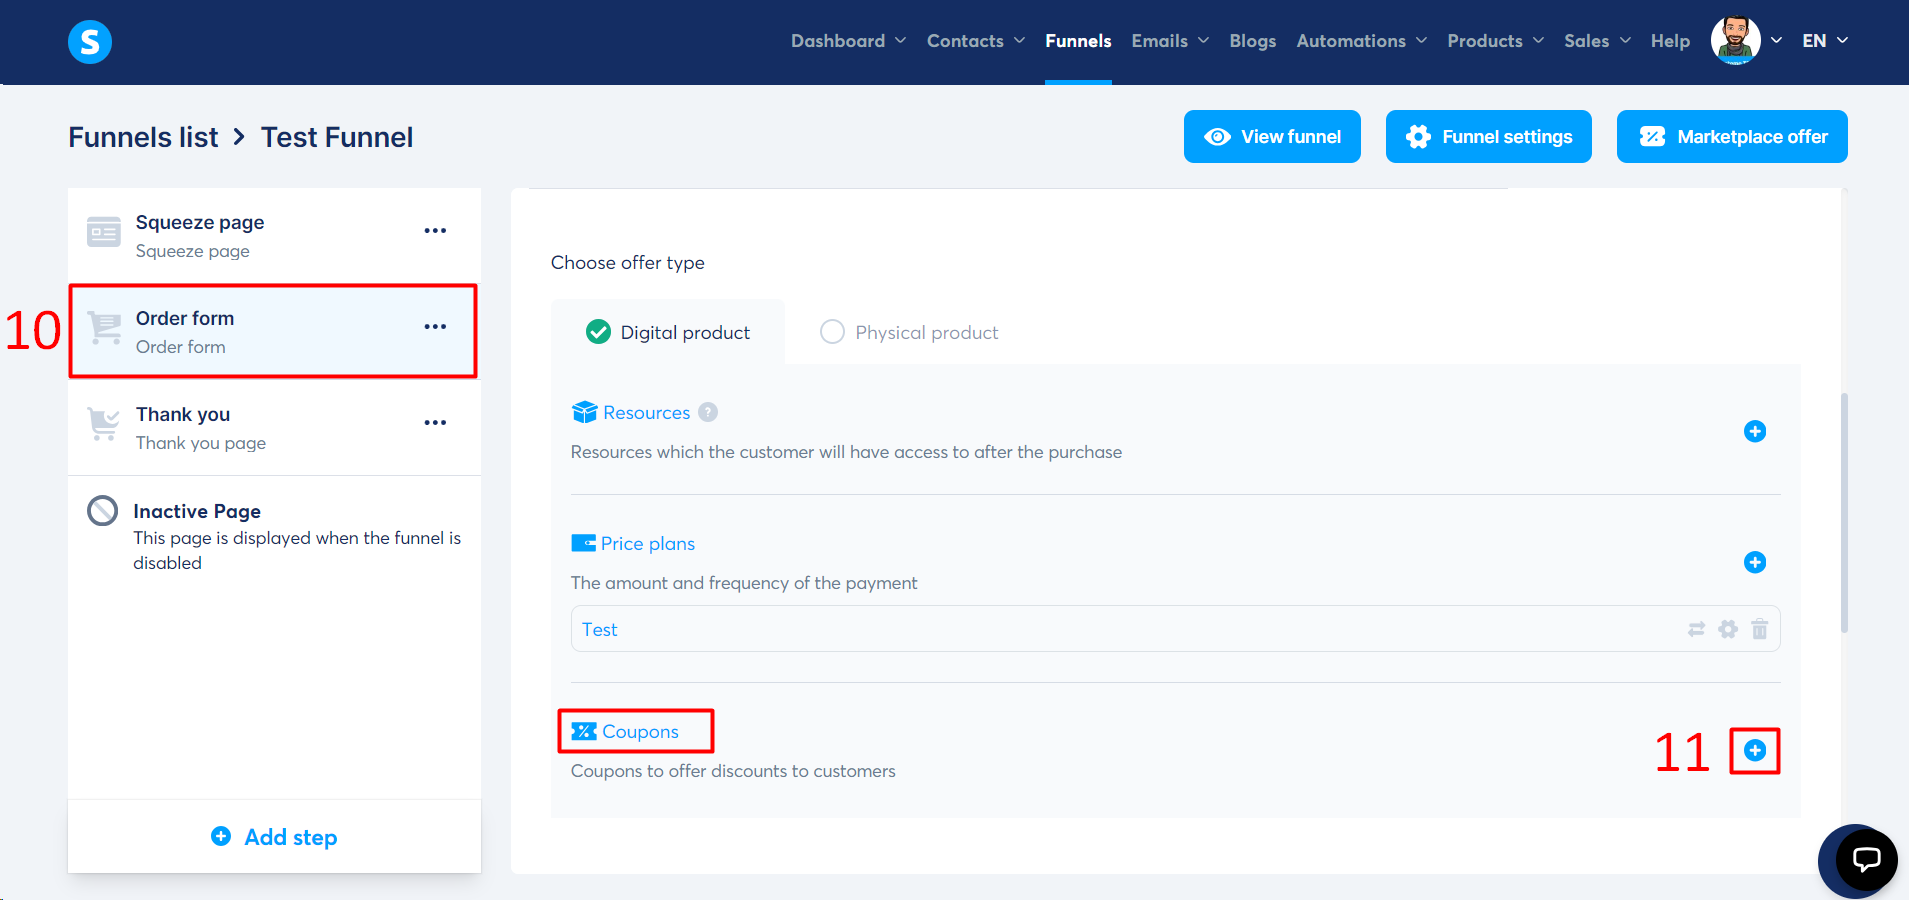This screenshot has height=900, width=1909.
Task: Open the Blogs section
Action: point(1252,41)
